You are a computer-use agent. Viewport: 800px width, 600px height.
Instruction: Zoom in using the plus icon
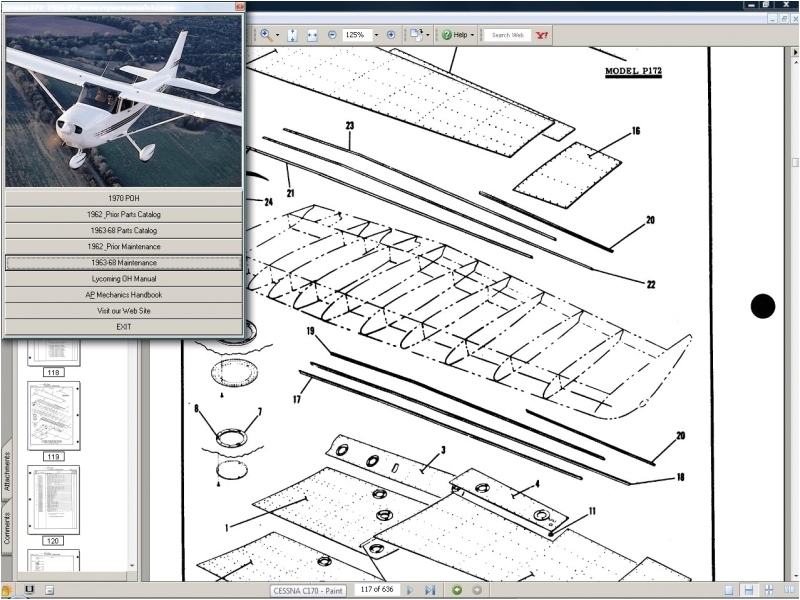point(391,33)
